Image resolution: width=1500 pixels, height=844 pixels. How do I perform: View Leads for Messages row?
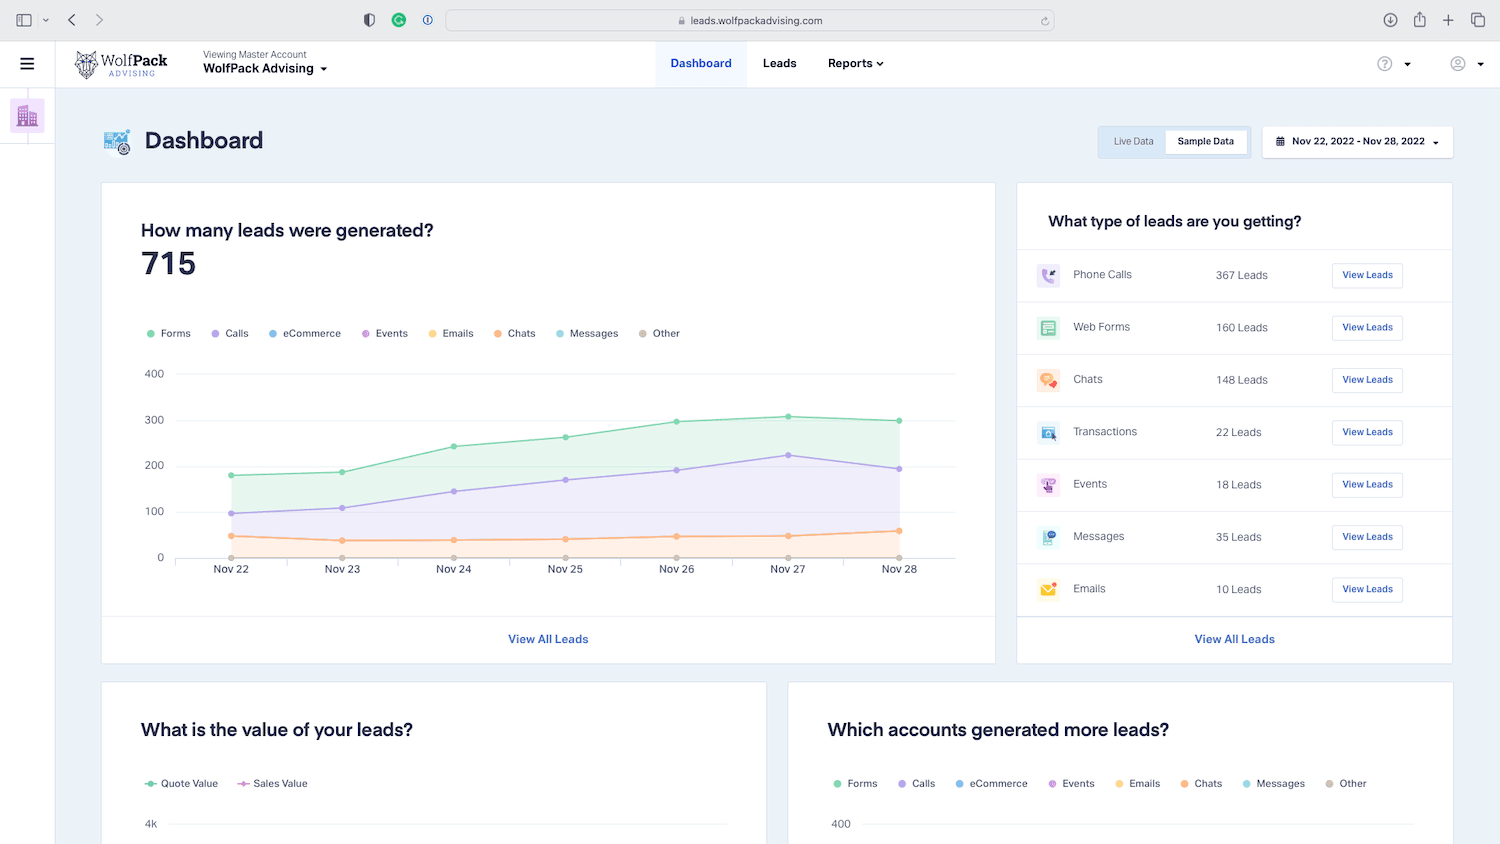(1367, 537)
